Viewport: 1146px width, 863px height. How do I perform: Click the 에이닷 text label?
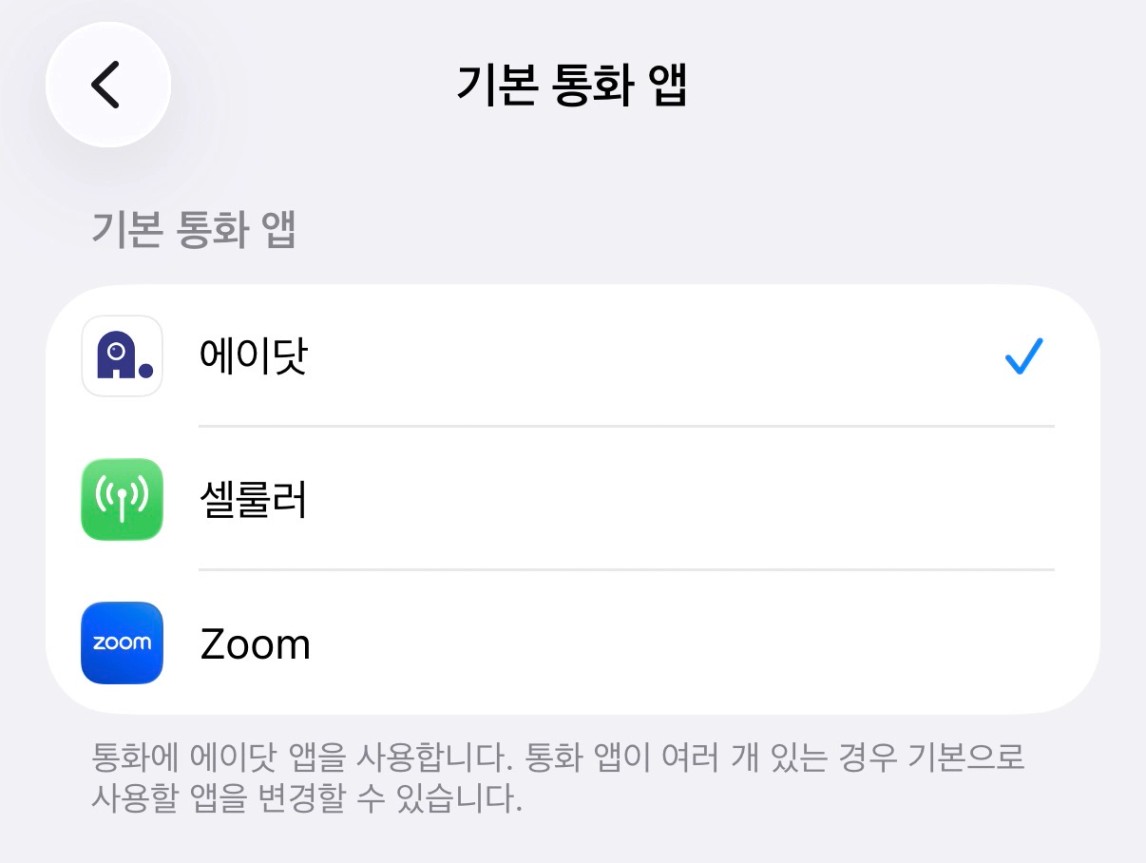point(254,356)
